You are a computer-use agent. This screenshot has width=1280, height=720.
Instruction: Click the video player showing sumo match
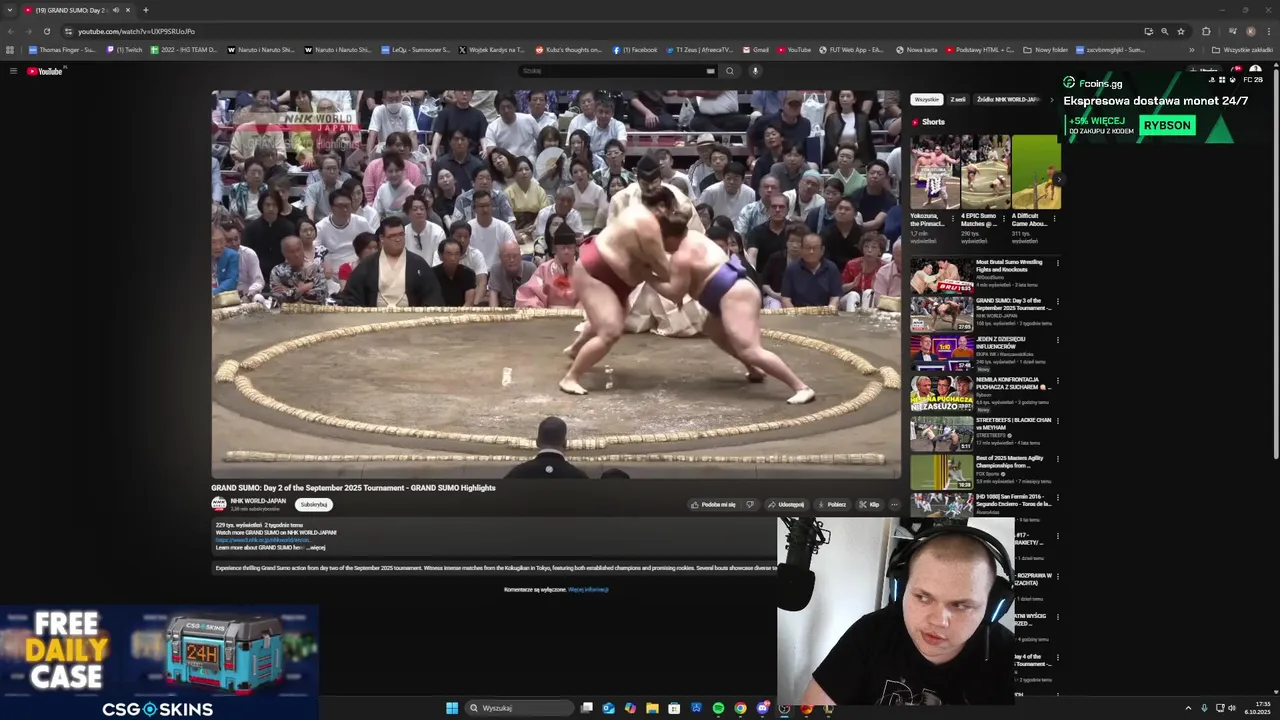click(x=556, y=285)
